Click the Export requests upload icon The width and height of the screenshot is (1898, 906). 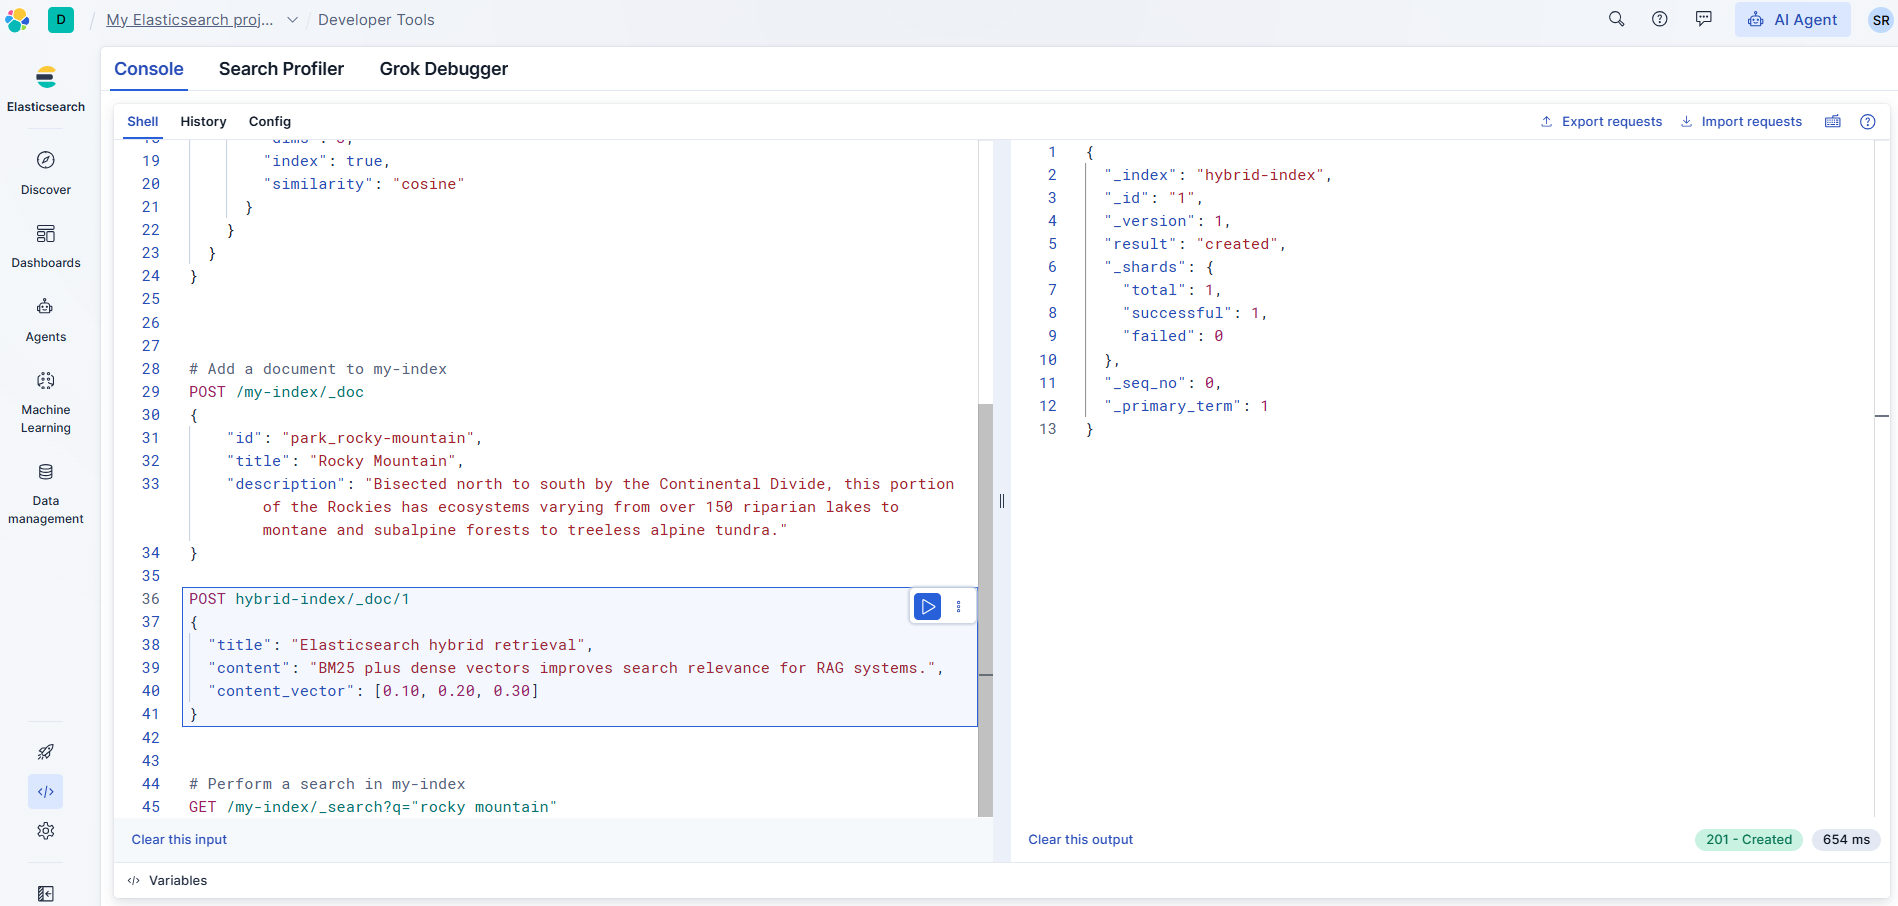[x=1546, y=122]
